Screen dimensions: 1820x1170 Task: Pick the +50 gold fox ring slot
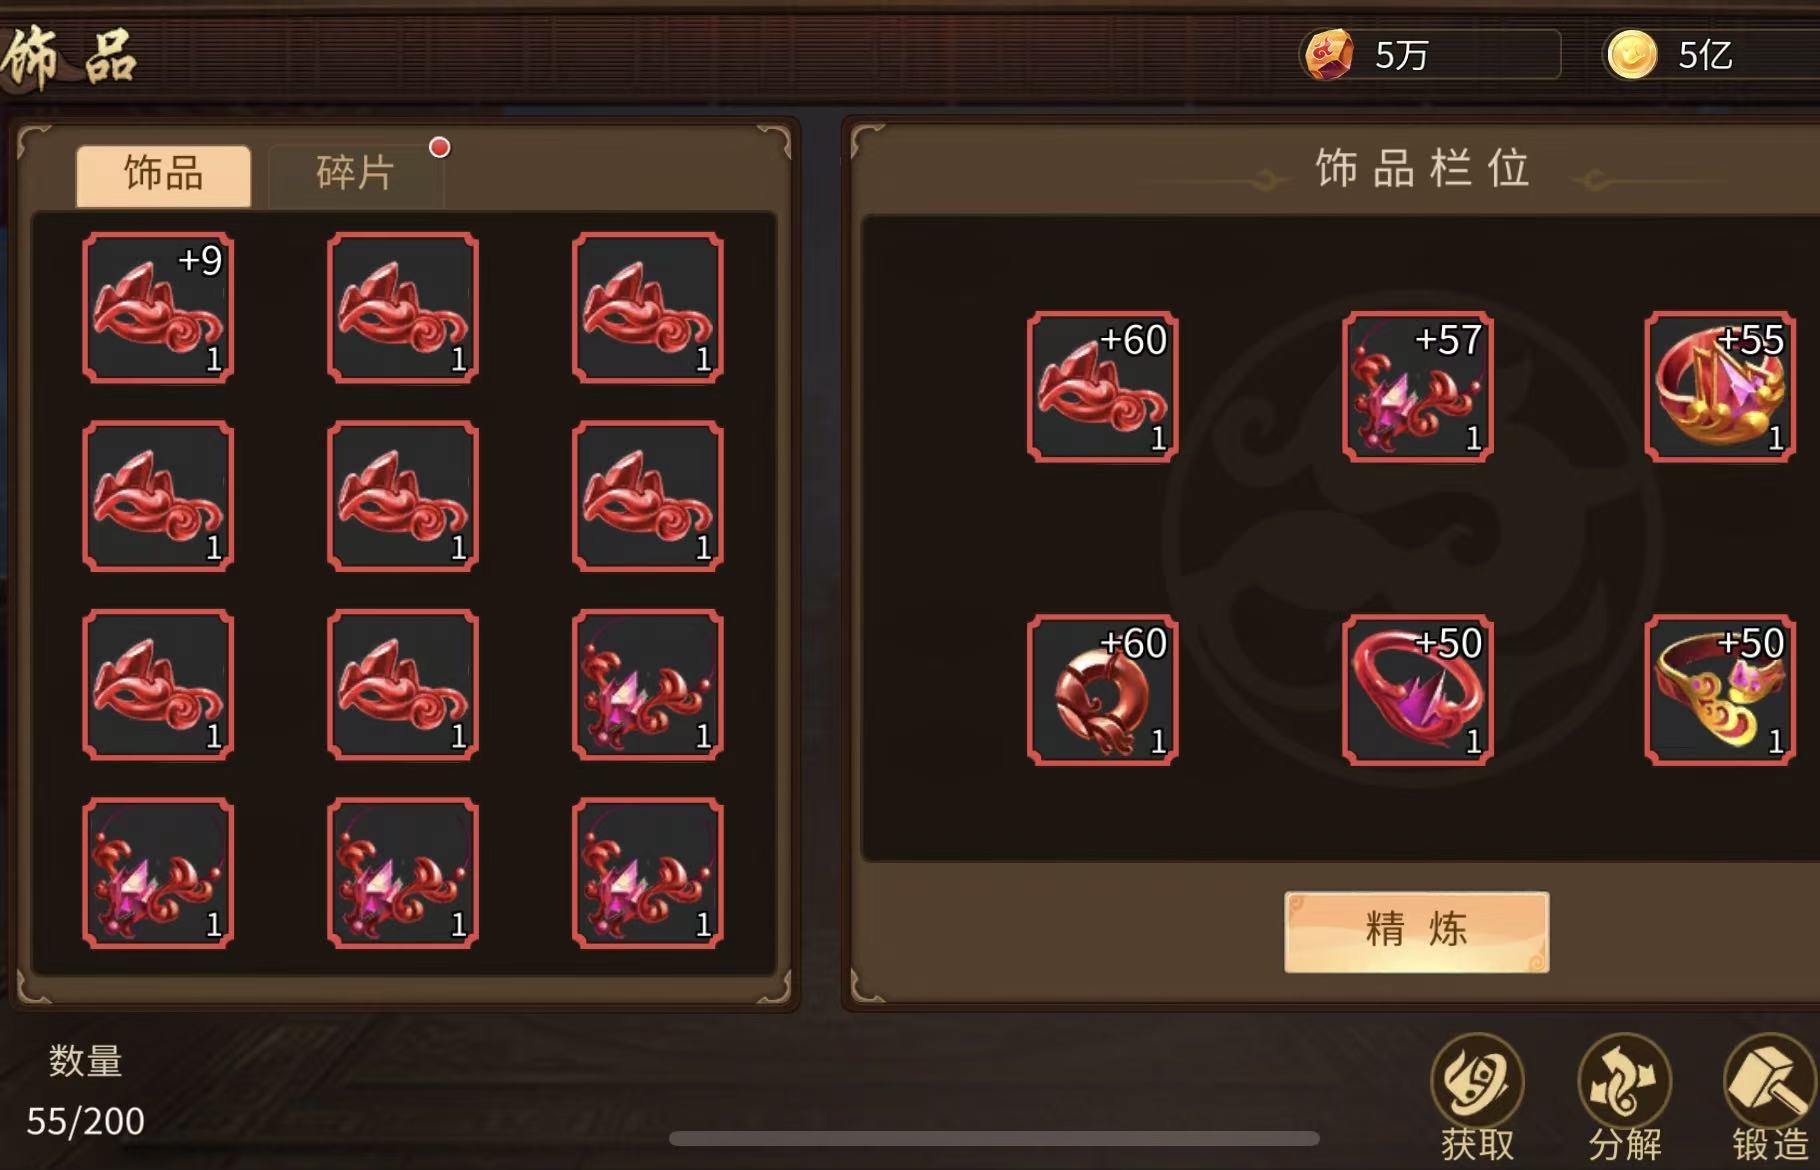1720,690
